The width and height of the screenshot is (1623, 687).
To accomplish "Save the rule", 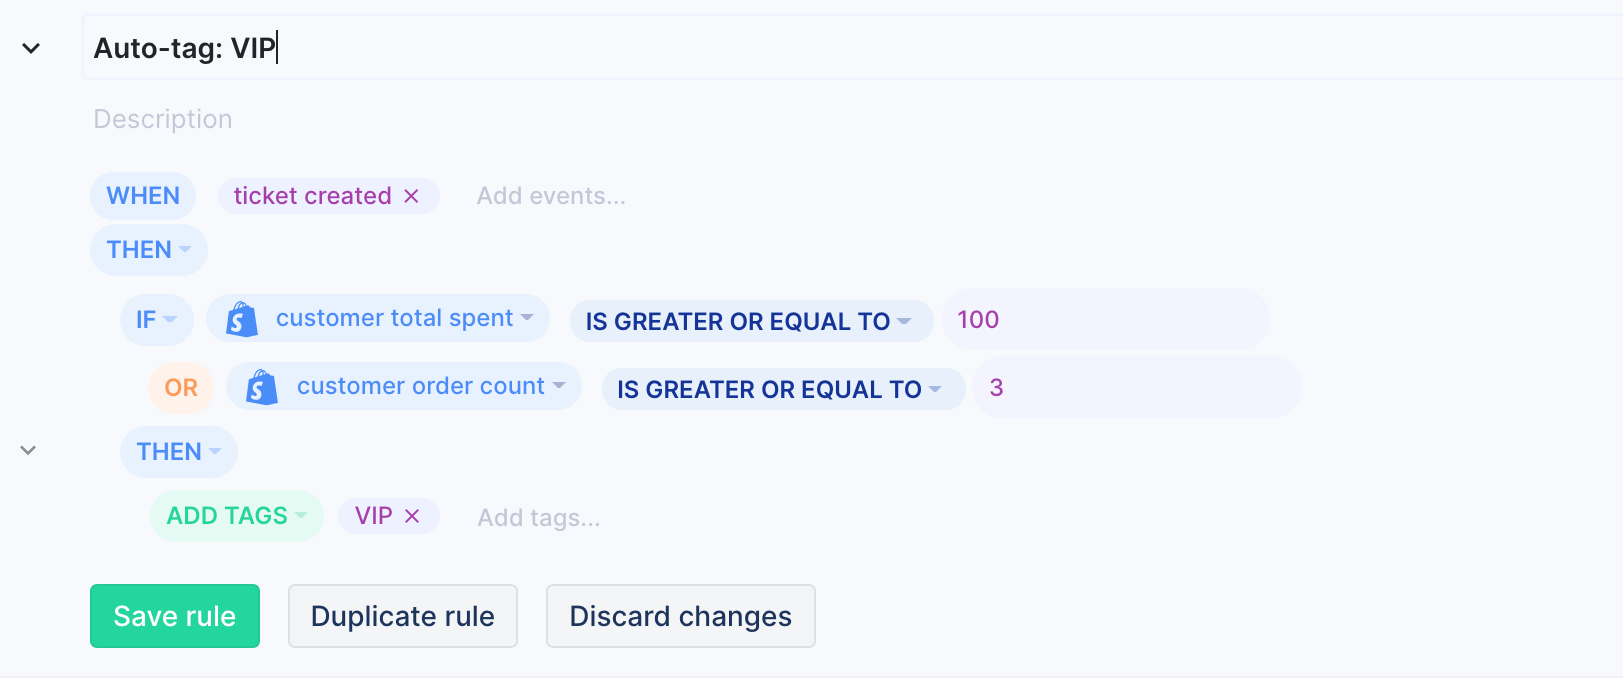I will point(175,616).
